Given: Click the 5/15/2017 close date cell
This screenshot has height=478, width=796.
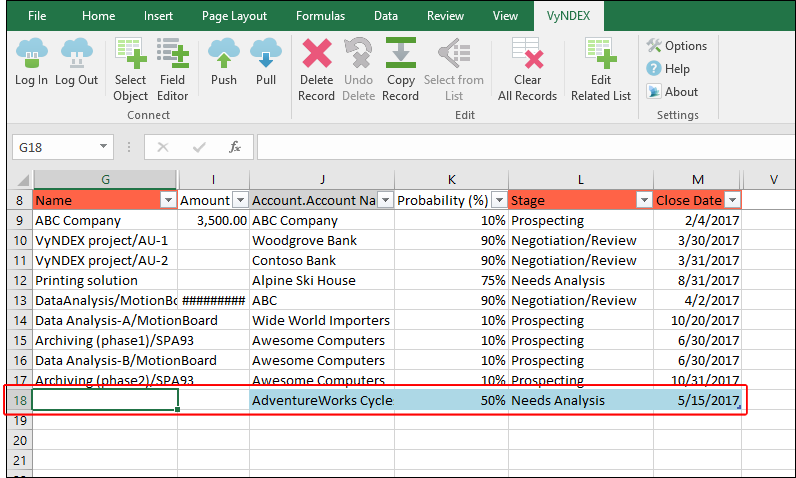Looking at the screenshot, I should pos(698,400).
